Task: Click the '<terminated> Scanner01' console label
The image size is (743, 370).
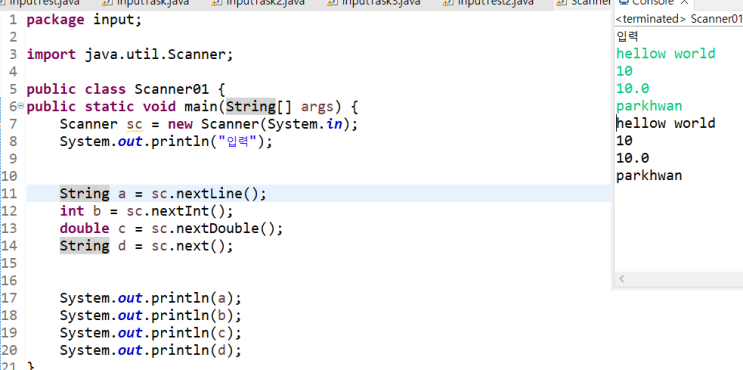Action: point(679,19)
